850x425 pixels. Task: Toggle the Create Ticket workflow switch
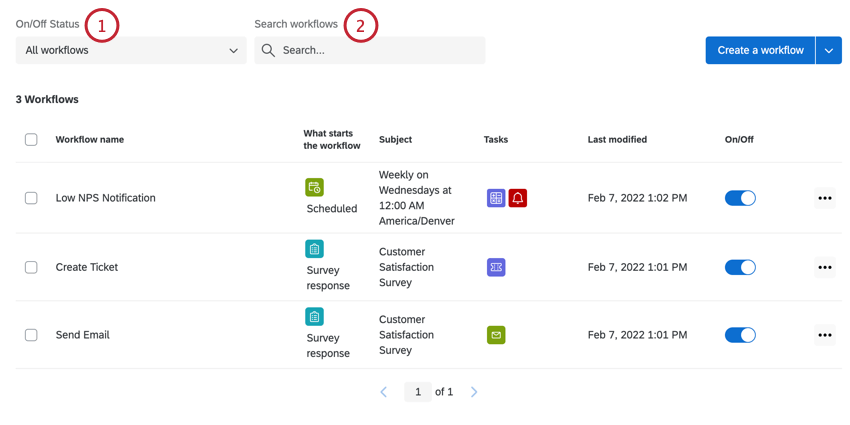click(740, 267)
